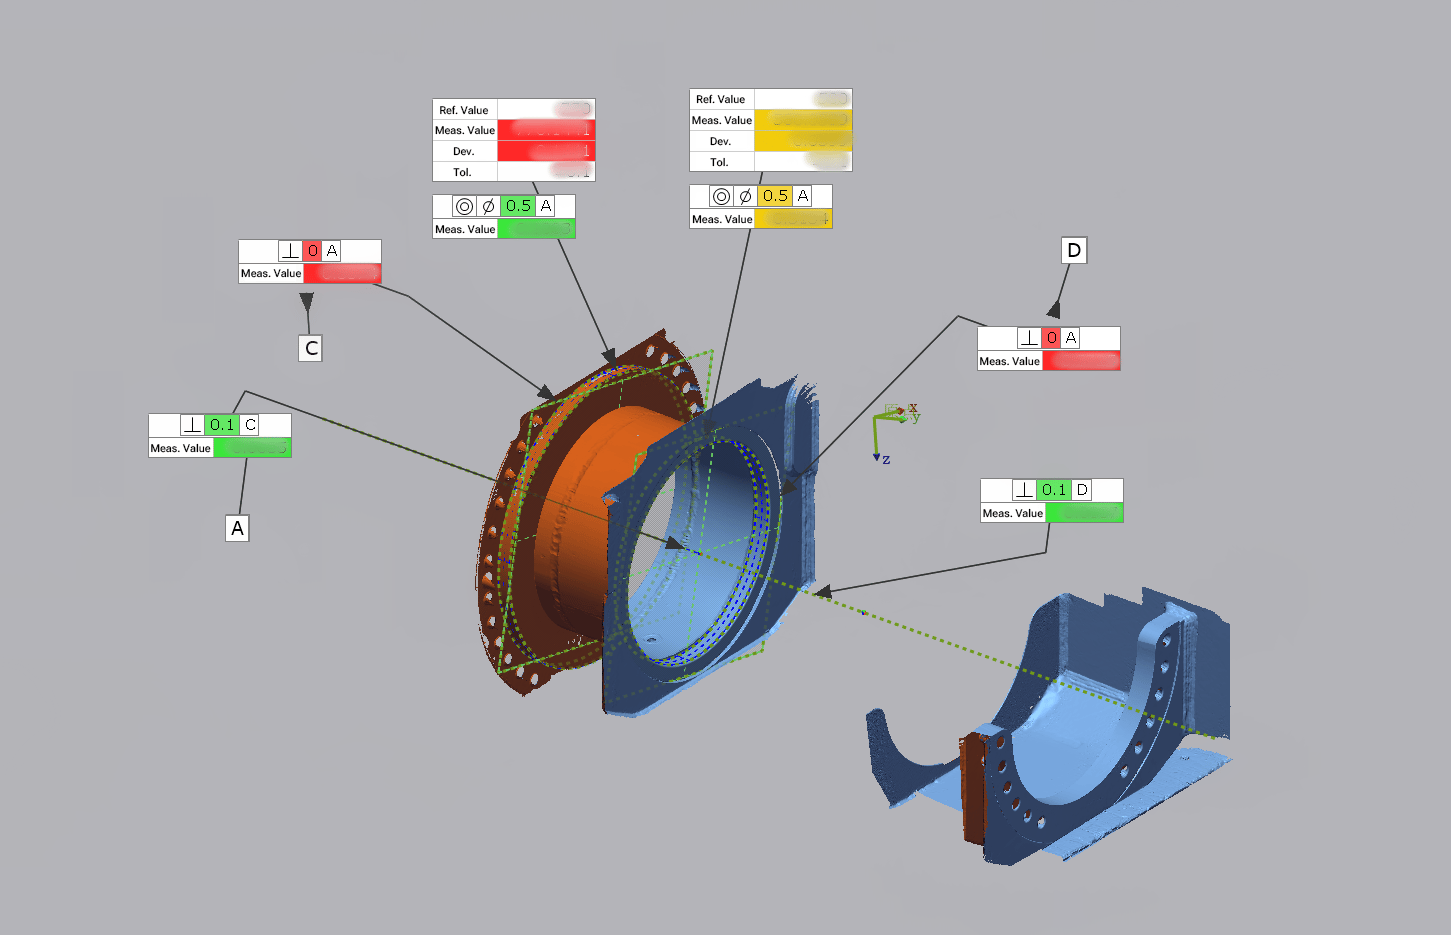
Task: Select datum label A
Action: [237, 528]
